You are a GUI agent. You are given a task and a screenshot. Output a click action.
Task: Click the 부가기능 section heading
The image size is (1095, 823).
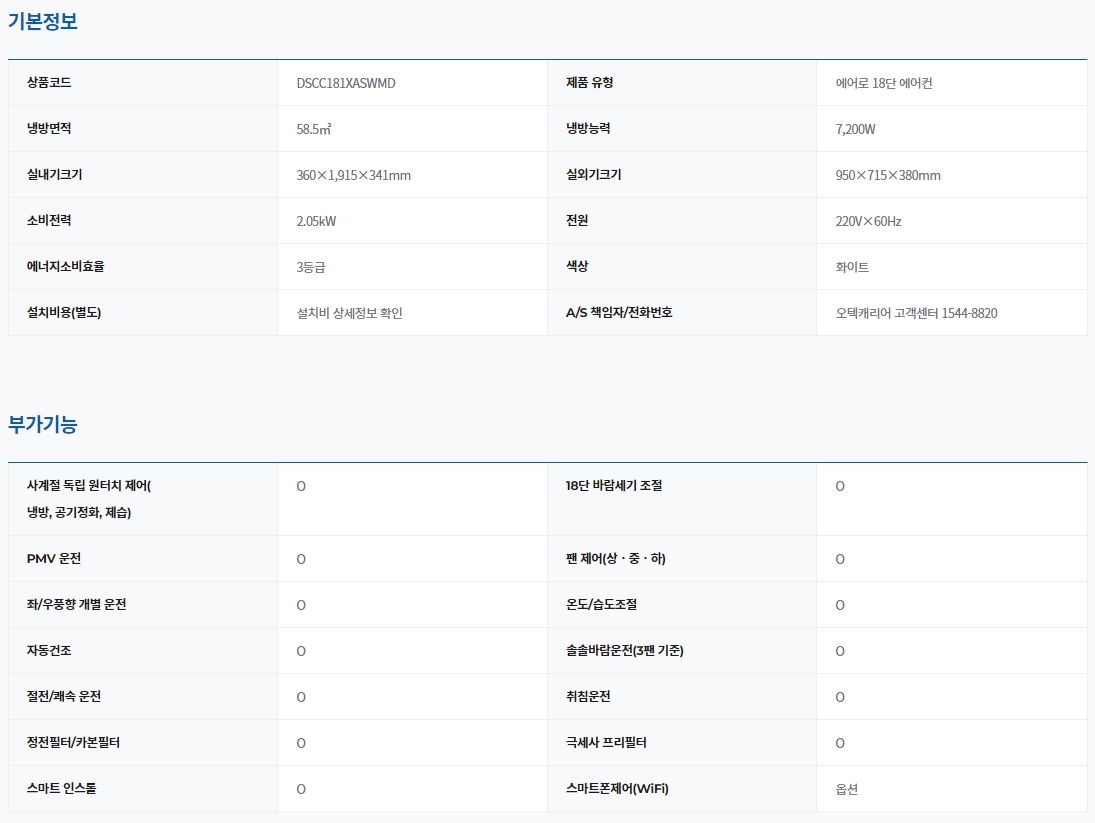pyautogui.click(x=43, y=424)
